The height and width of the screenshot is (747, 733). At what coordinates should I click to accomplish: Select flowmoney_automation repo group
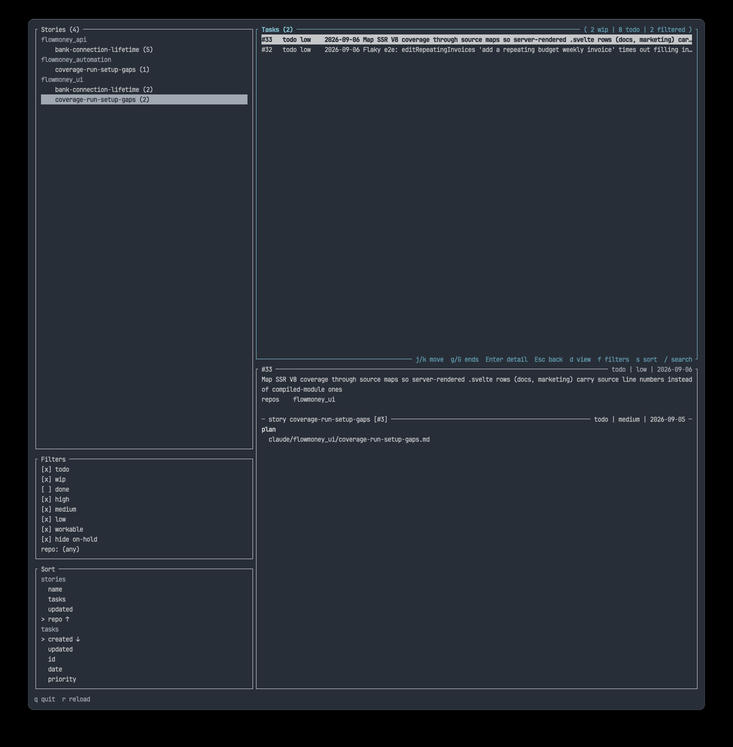click(76, 60)
